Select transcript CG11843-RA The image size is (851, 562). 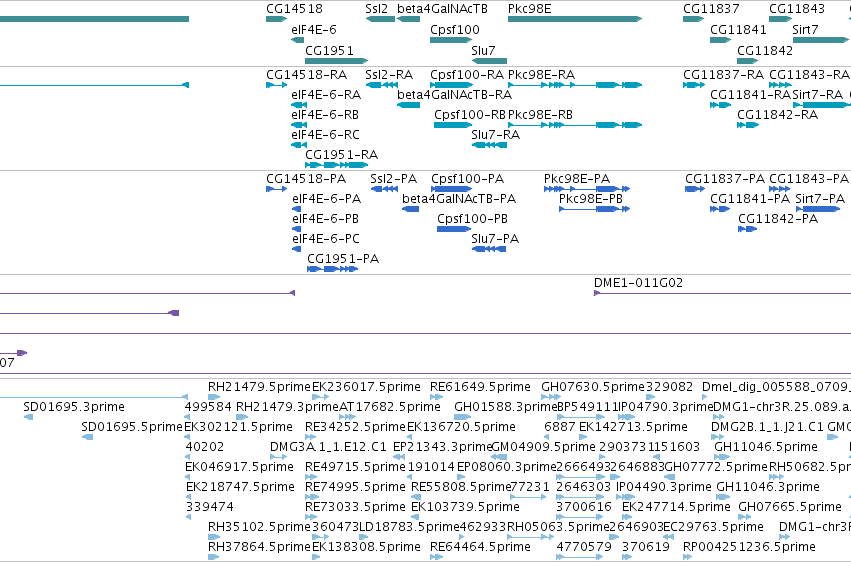click(x=809, y=74)
